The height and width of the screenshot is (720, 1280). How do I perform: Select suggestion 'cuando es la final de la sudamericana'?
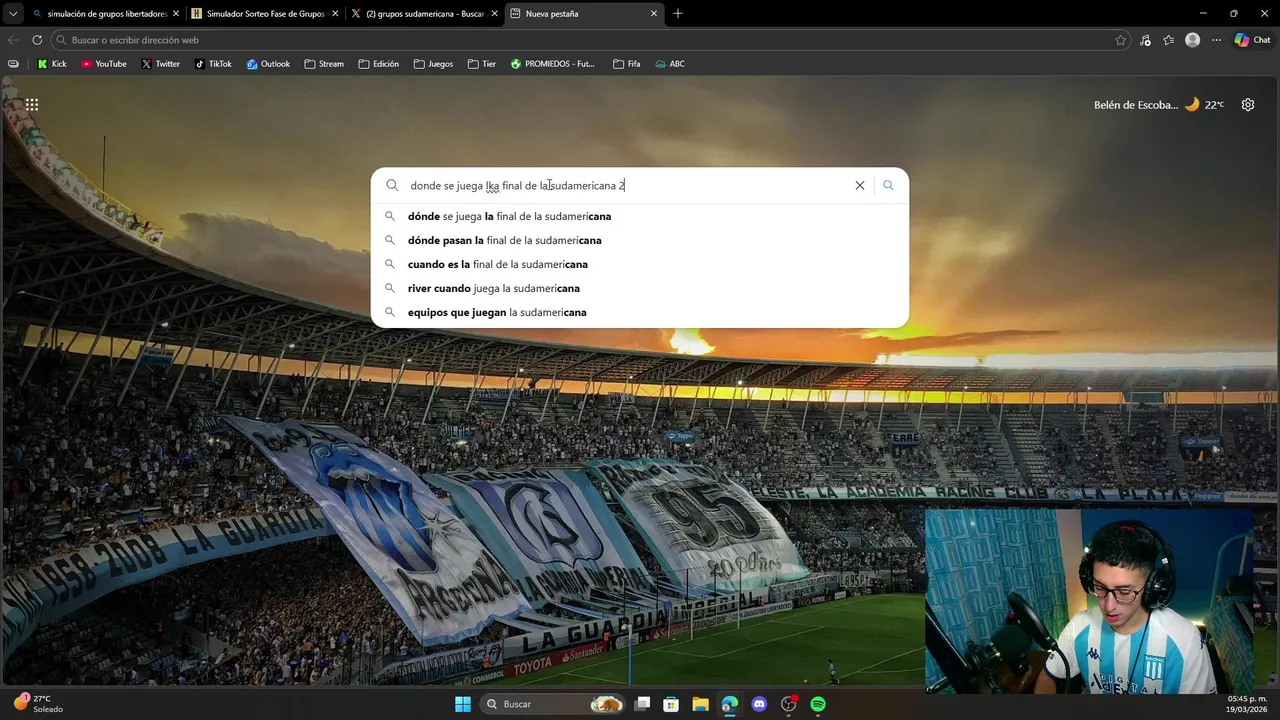(x=640, y=264)
